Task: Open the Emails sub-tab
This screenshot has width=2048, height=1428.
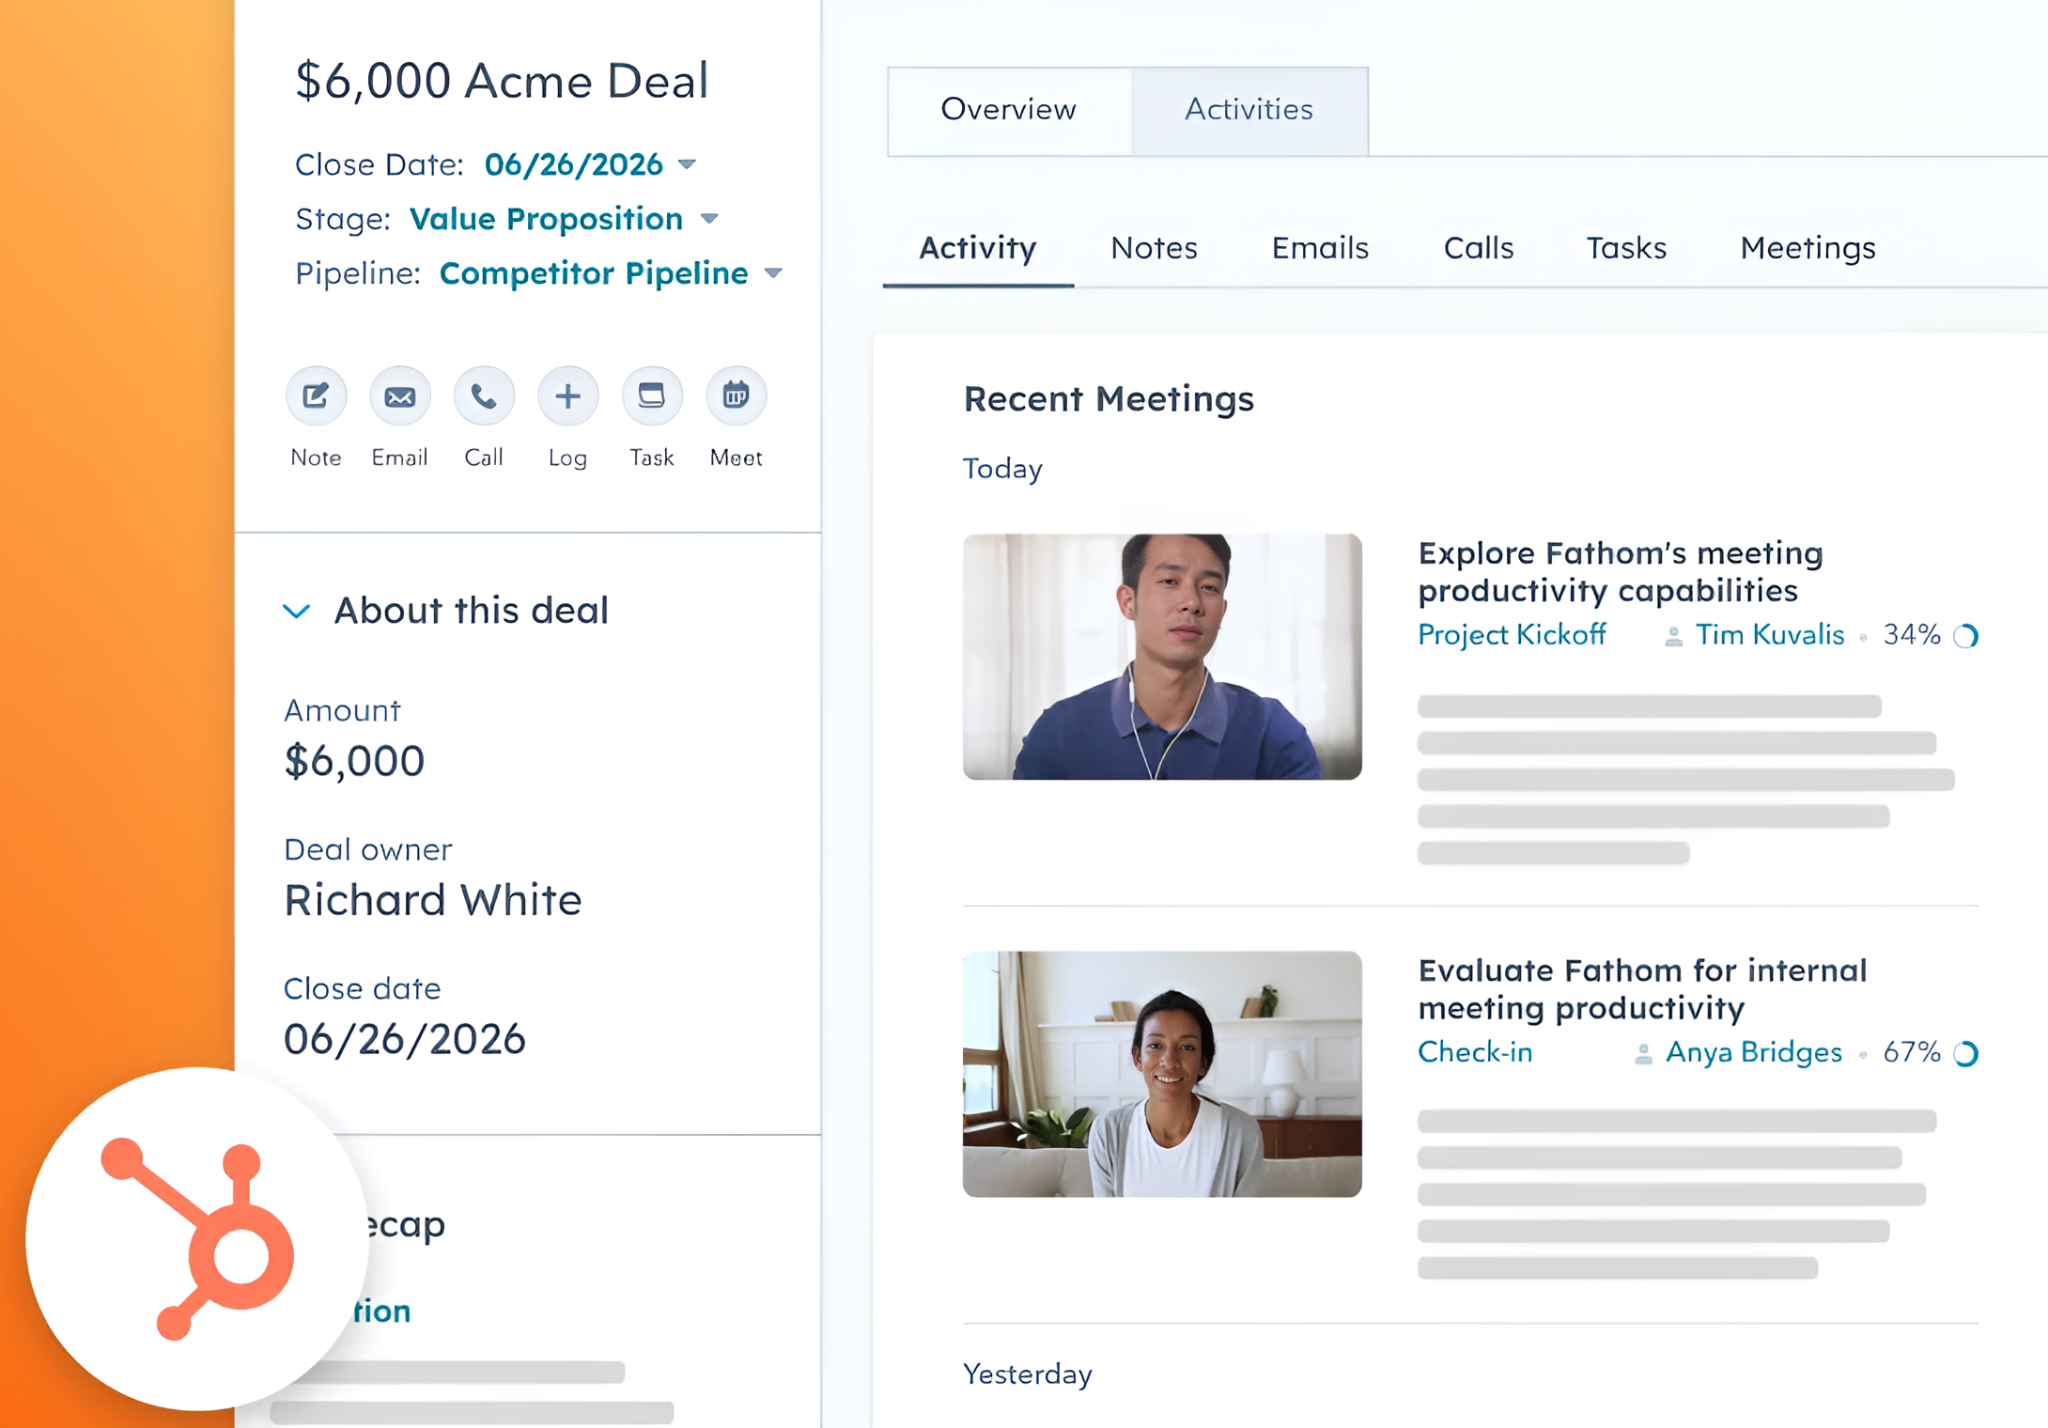Action: [x=1320, y=248]
